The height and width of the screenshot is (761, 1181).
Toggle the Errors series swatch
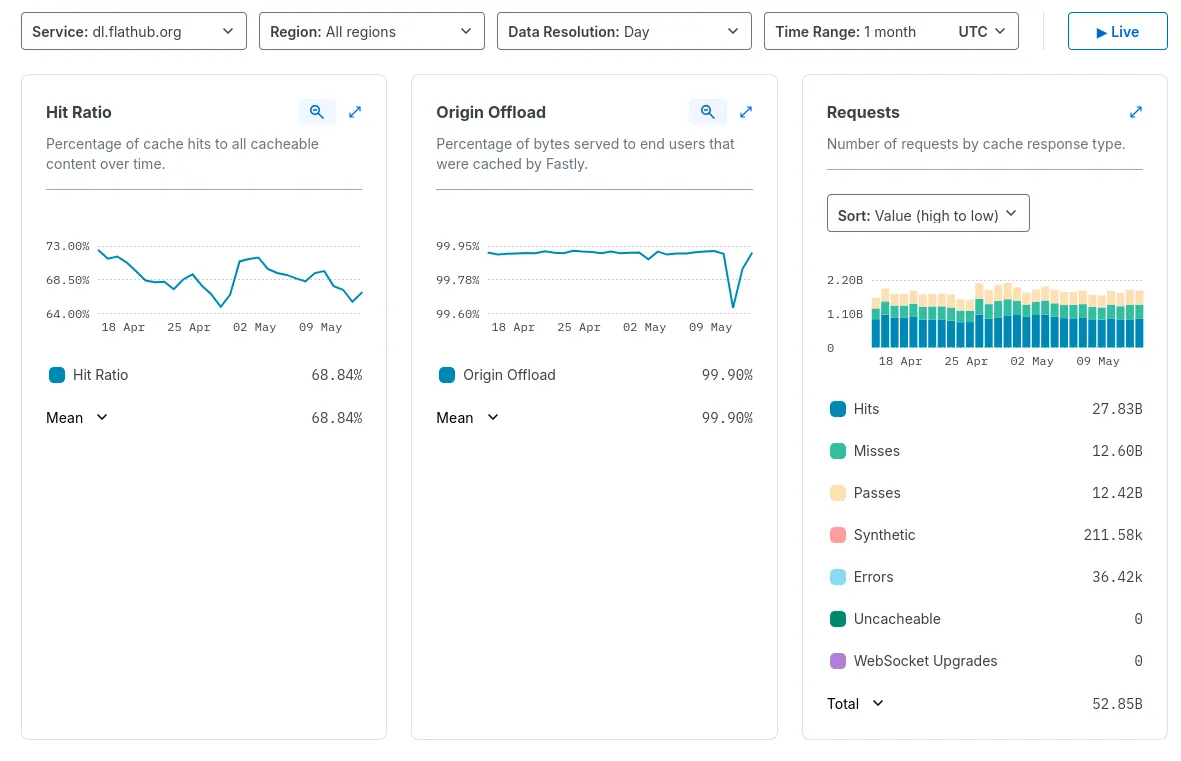tap(838, 577)
